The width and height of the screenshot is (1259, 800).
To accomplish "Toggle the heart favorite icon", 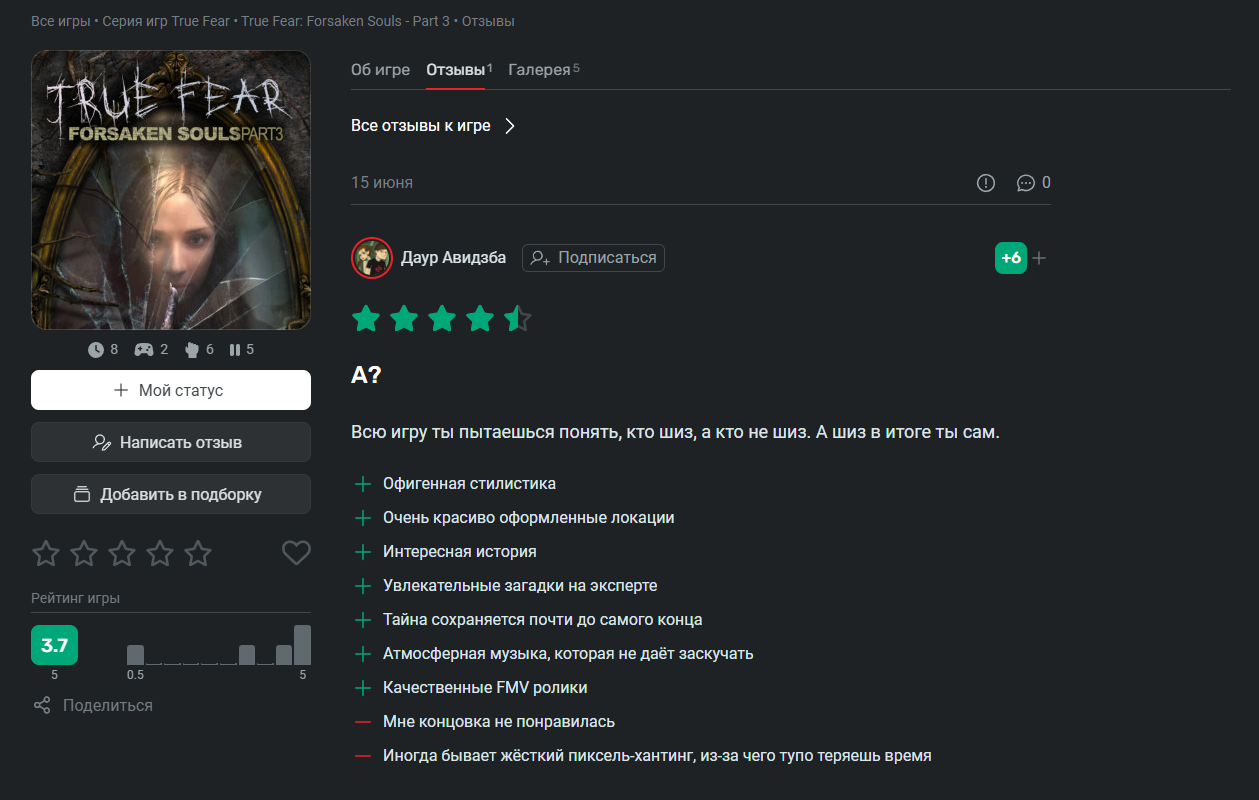I will pos(296,552).
